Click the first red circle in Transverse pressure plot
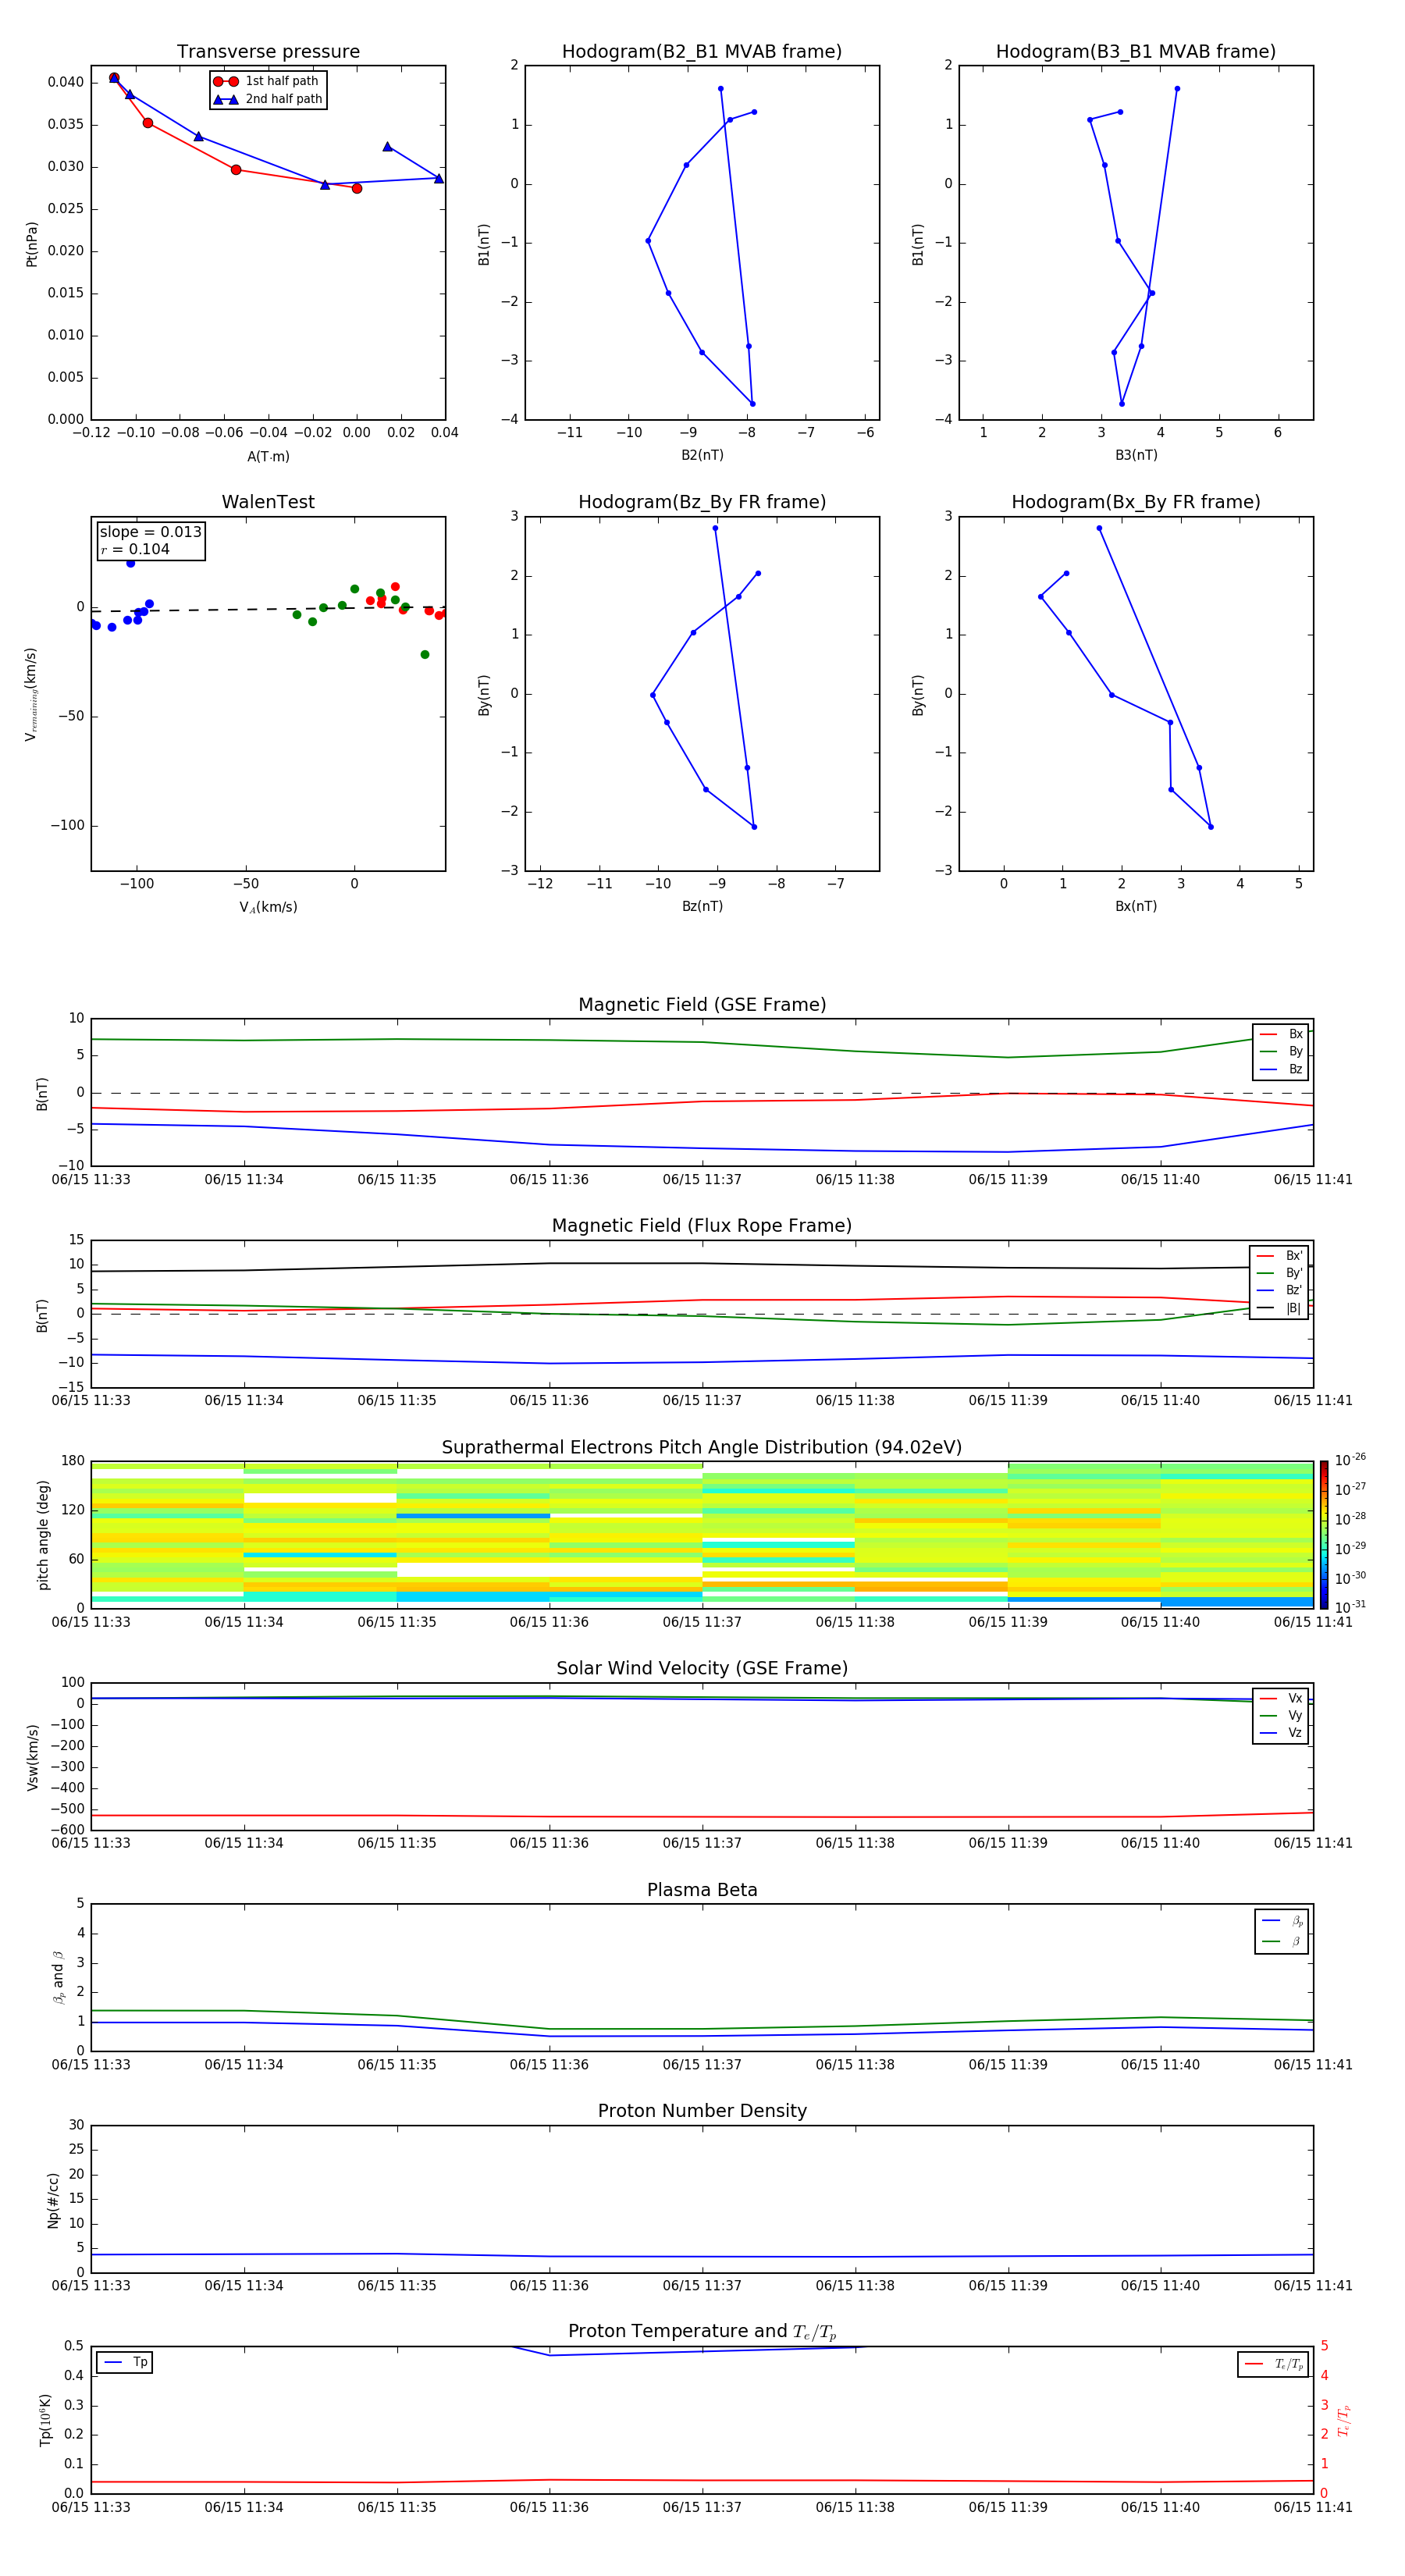The image size is (1405, 2576). click(x=114, y=77)
